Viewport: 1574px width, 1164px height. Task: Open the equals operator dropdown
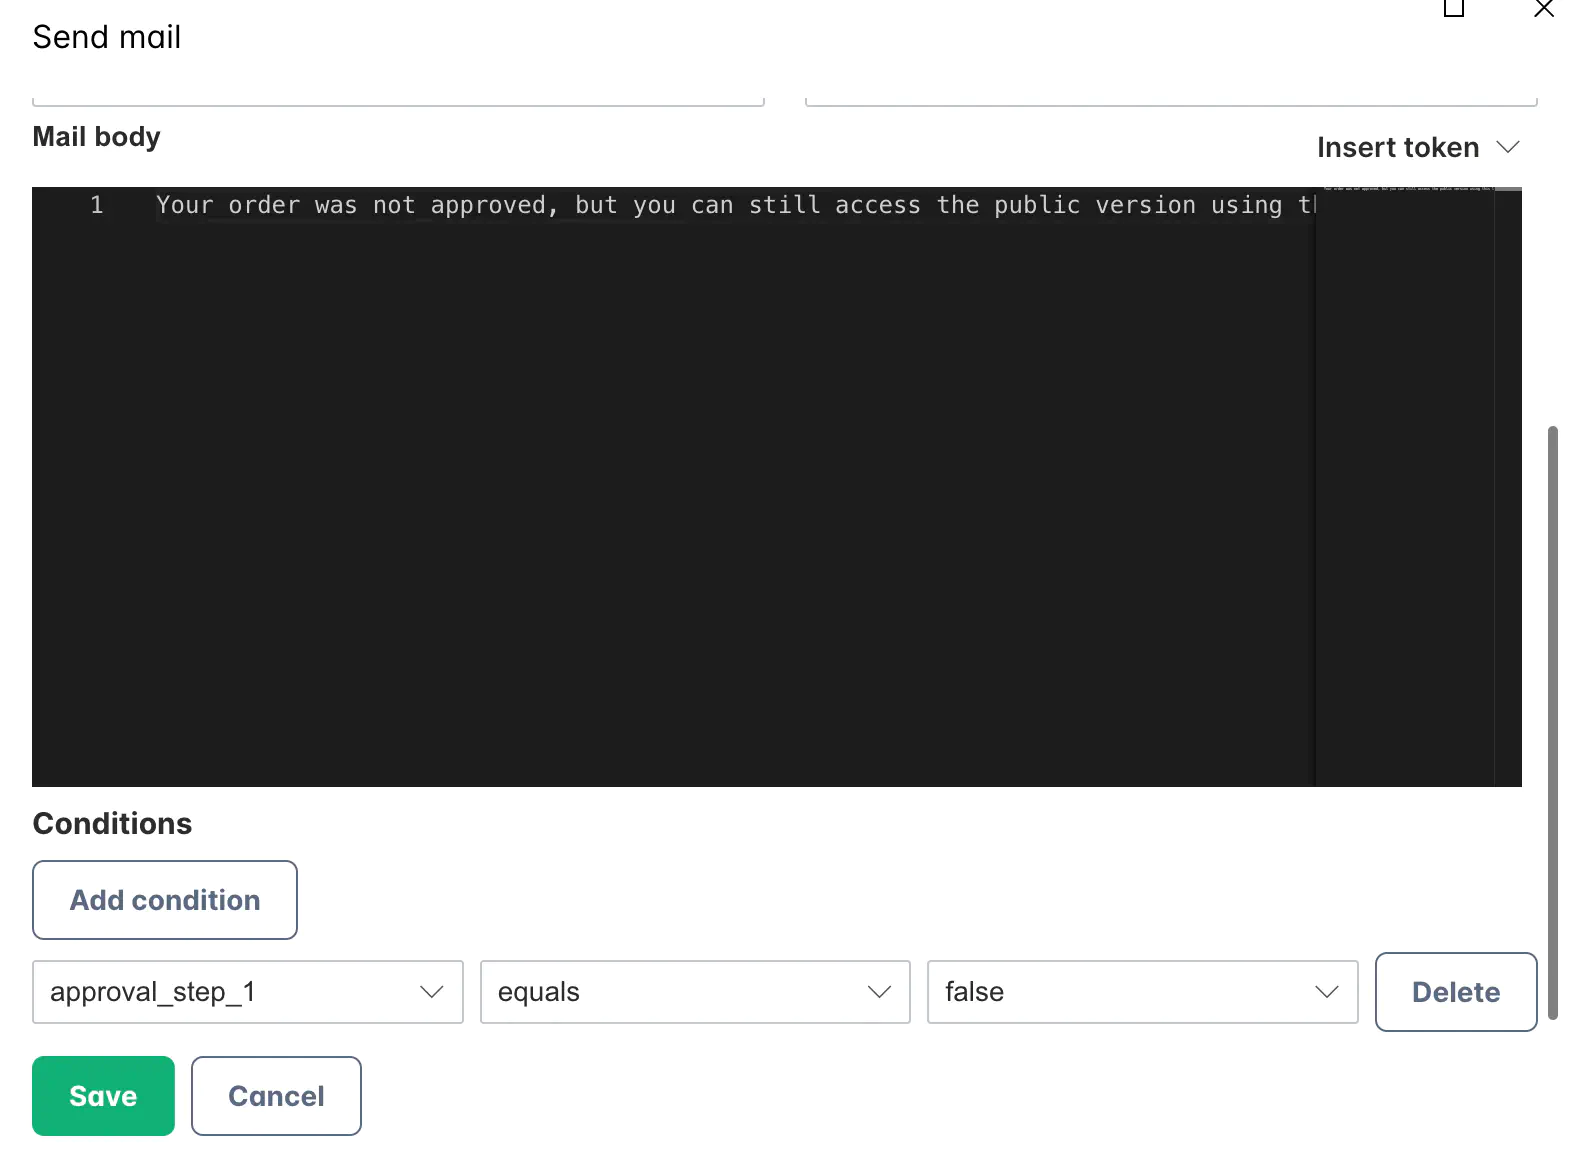695,992
